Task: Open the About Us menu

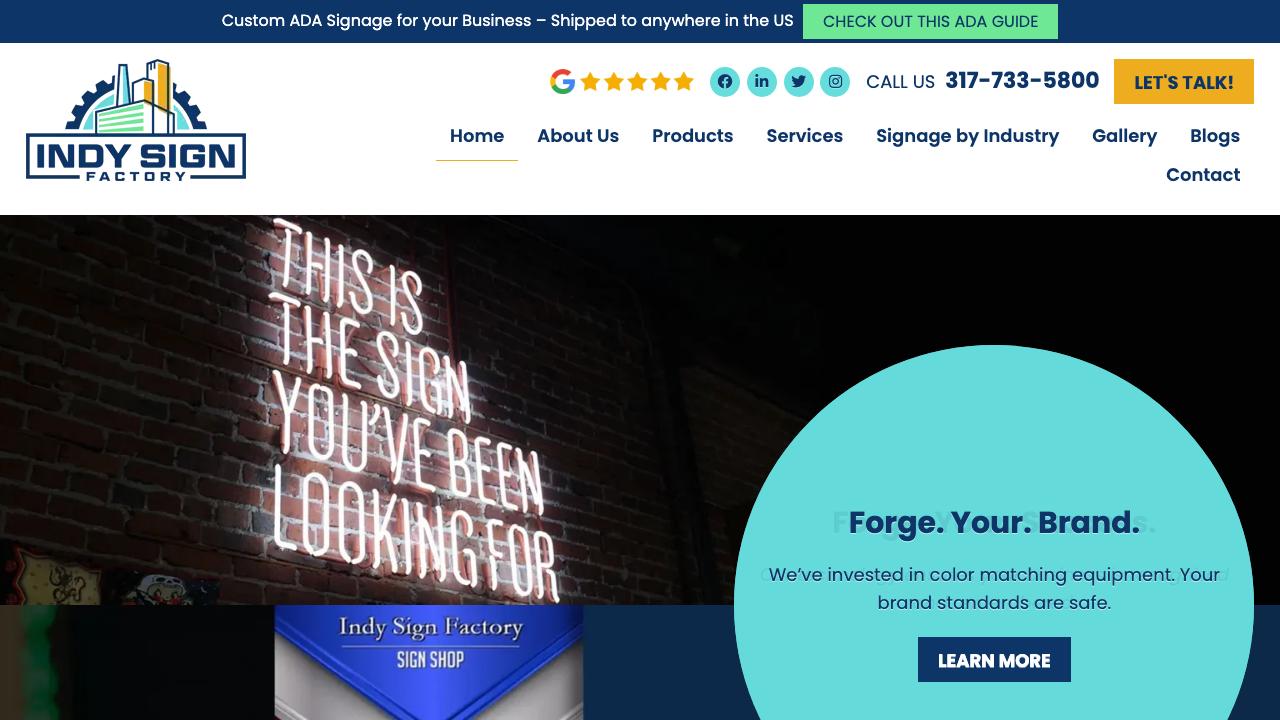Action: pos(578,136)
